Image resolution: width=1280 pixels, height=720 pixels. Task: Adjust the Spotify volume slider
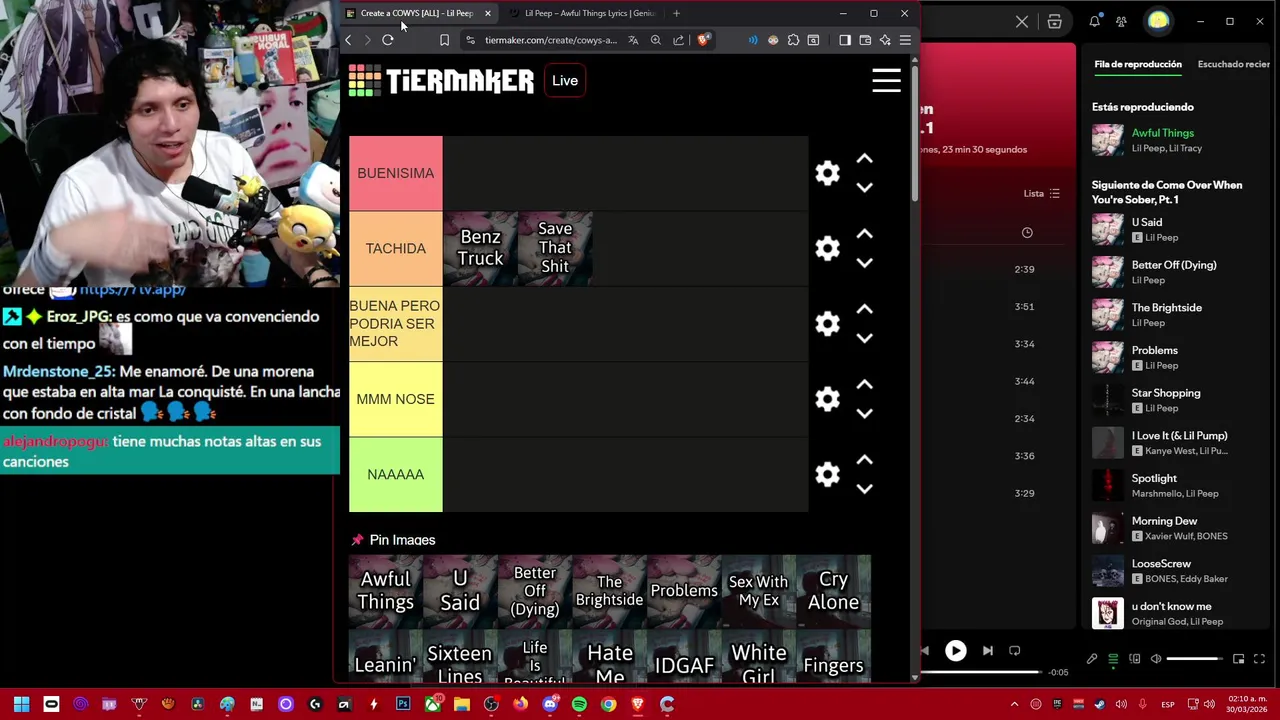[1195, 659]
